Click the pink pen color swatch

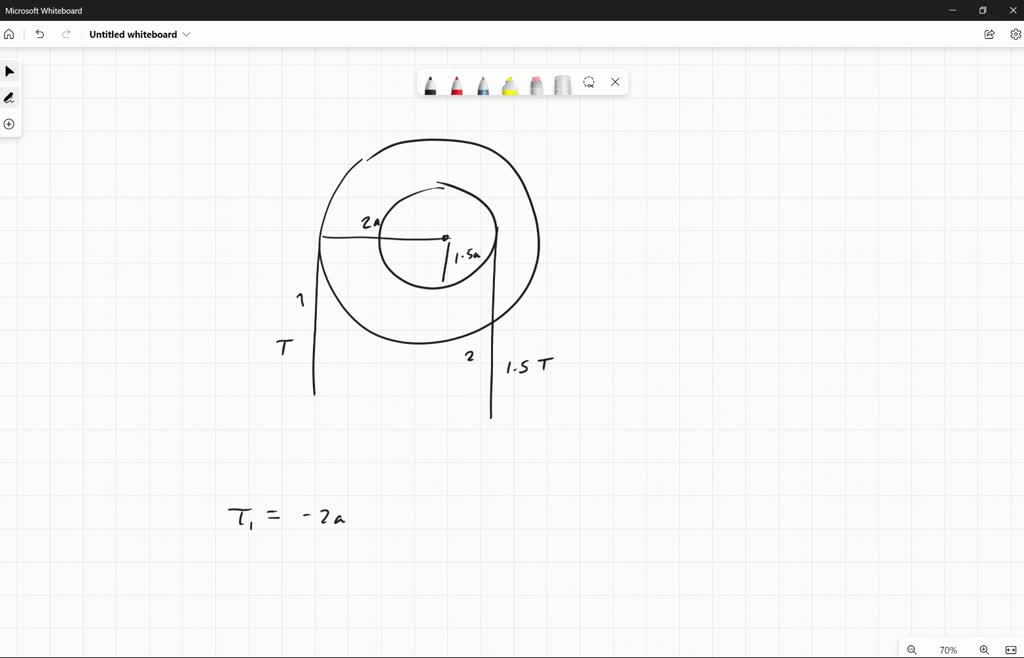click(x=535, y=85)
